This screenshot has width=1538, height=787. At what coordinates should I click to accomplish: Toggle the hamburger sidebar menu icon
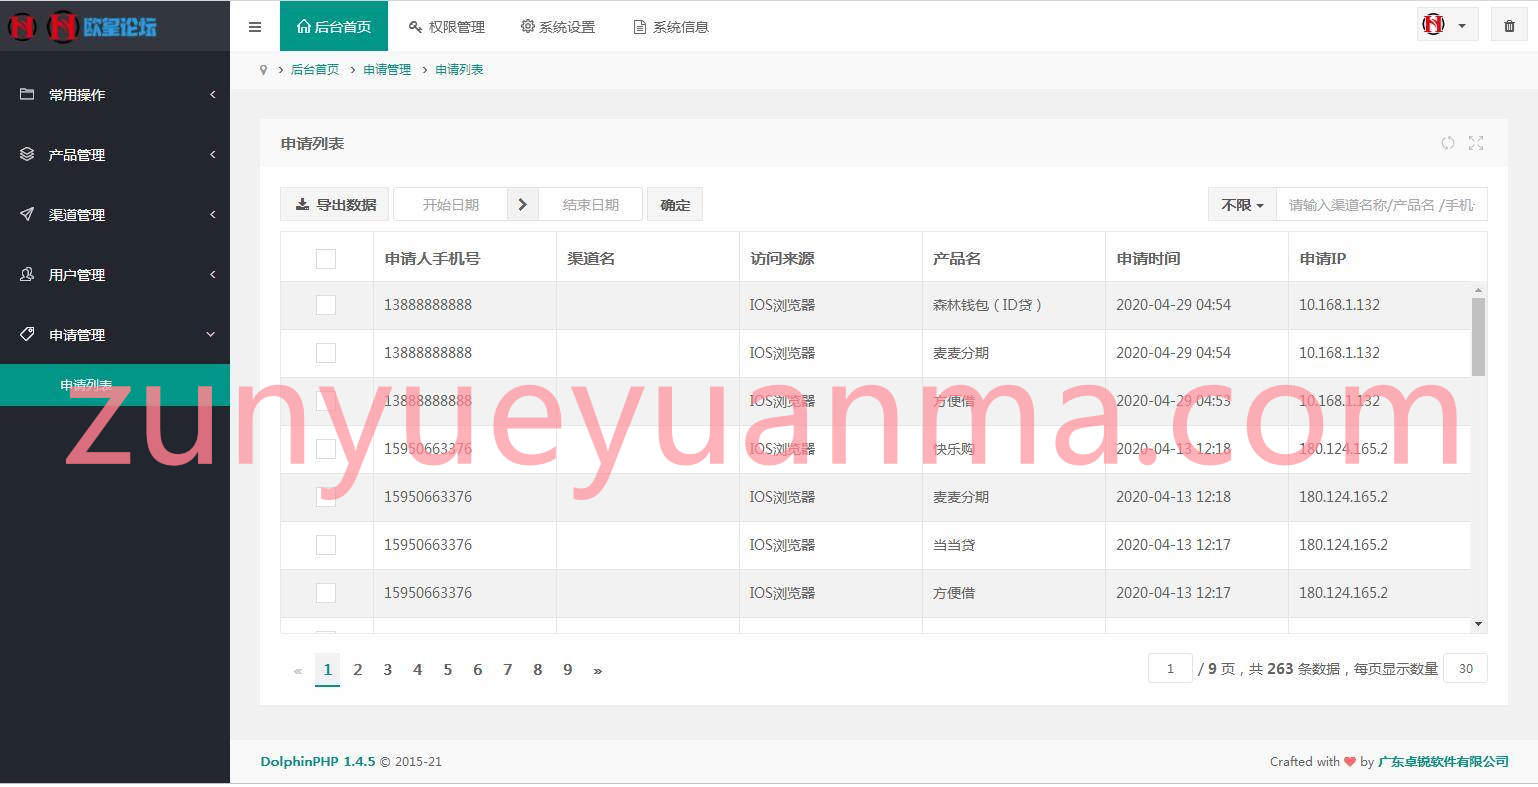[x=255, y=27]
